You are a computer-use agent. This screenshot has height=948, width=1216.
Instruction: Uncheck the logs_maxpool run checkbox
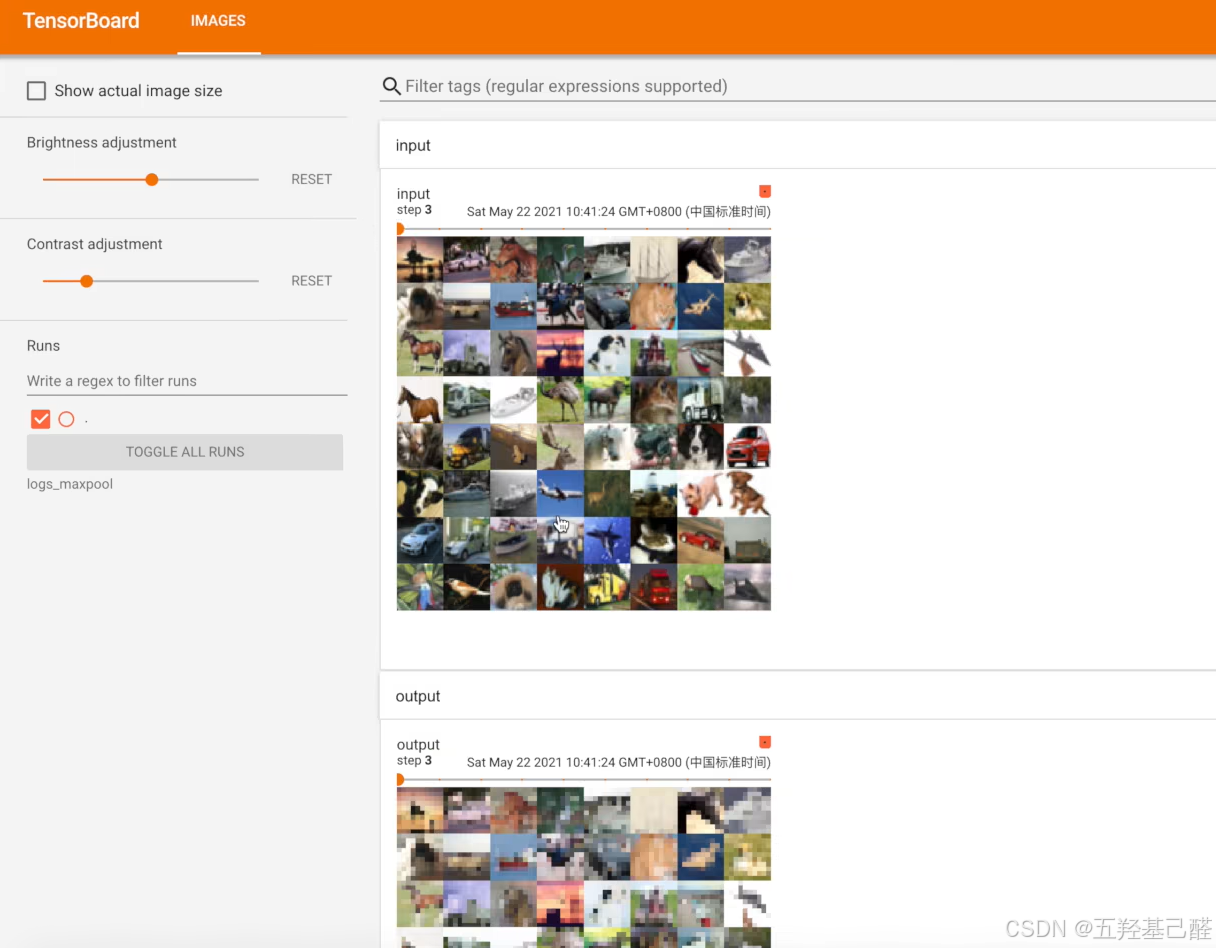tap(40, 419)
